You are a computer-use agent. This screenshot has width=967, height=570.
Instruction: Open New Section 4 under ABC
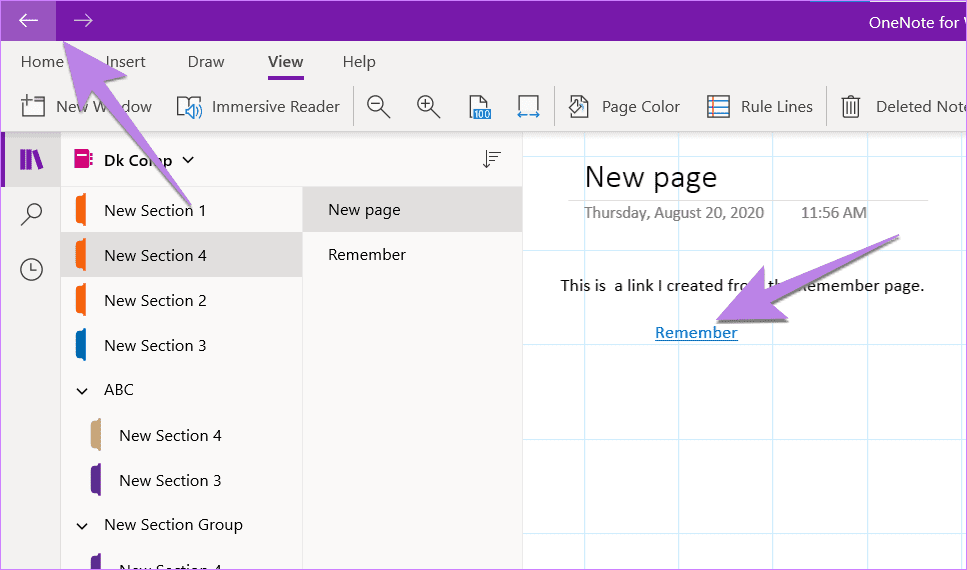coord(181,436)
